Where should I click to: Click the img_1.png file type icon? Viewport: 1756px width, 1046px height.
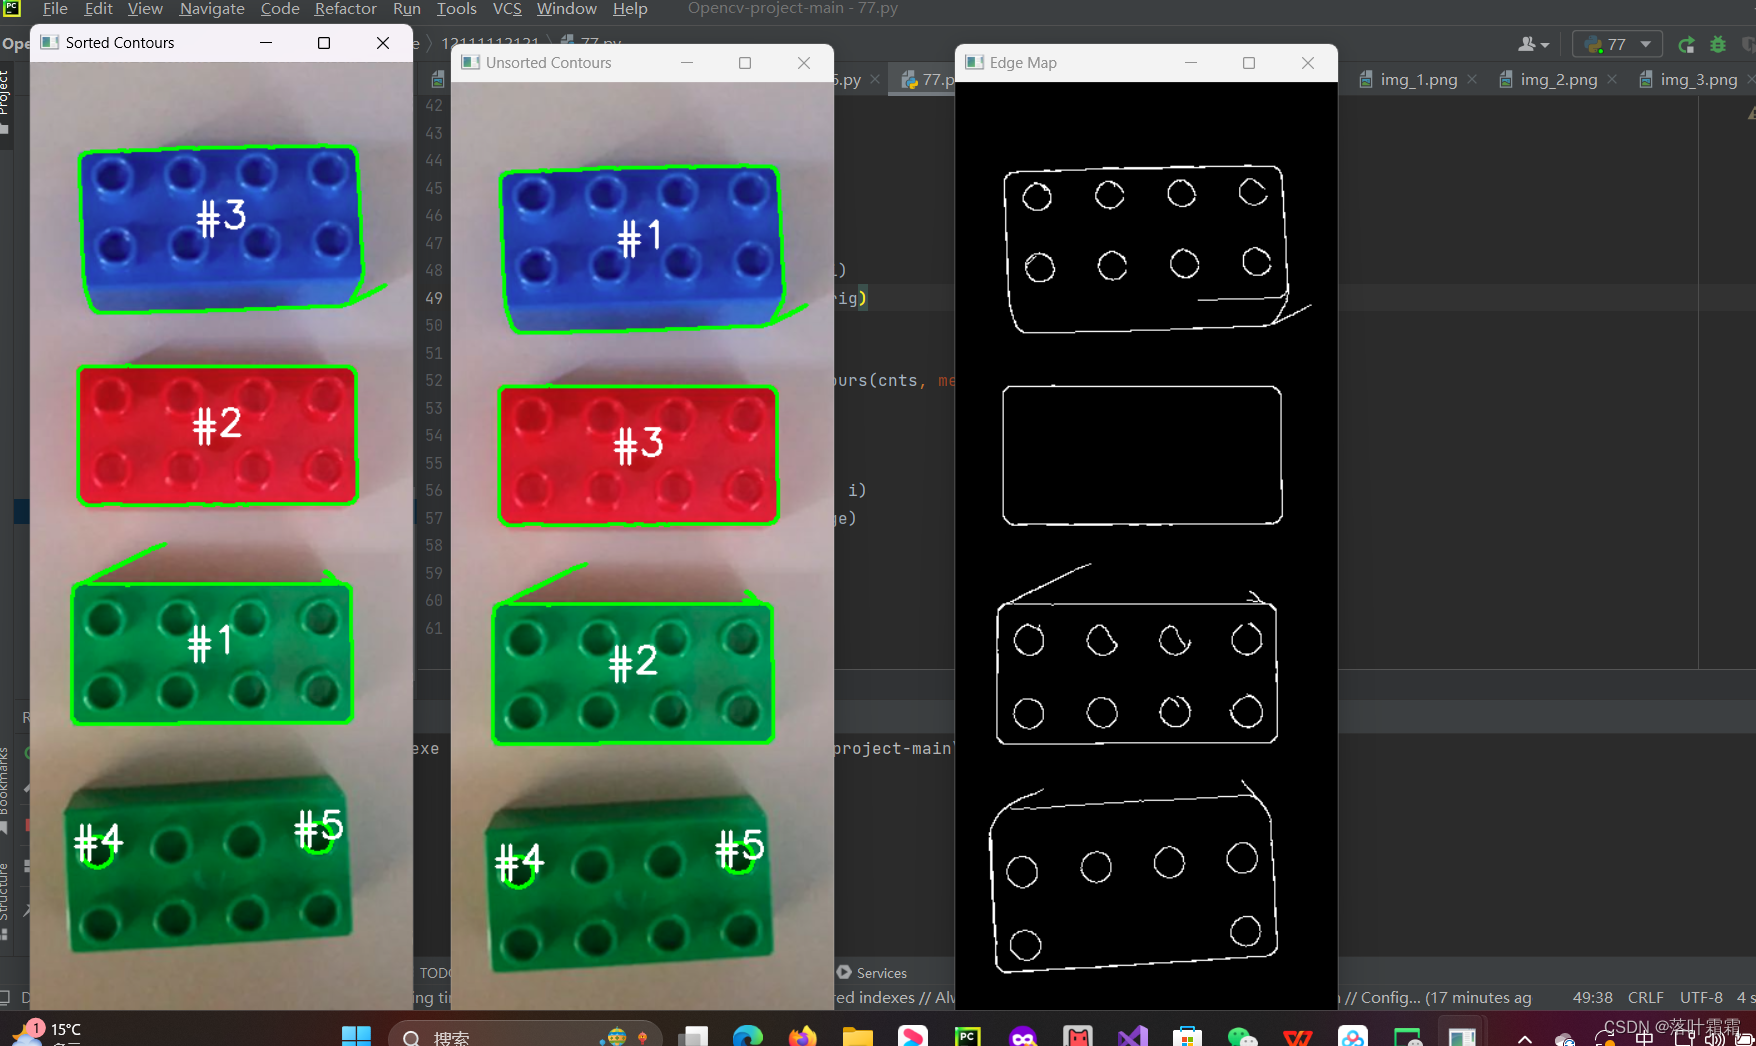pos(1366,80)
